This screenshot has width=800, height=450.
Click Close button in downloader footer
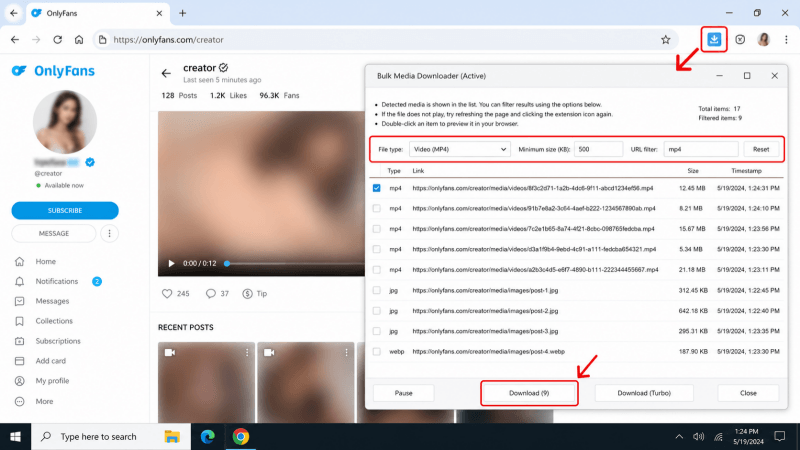coord(748,393)
